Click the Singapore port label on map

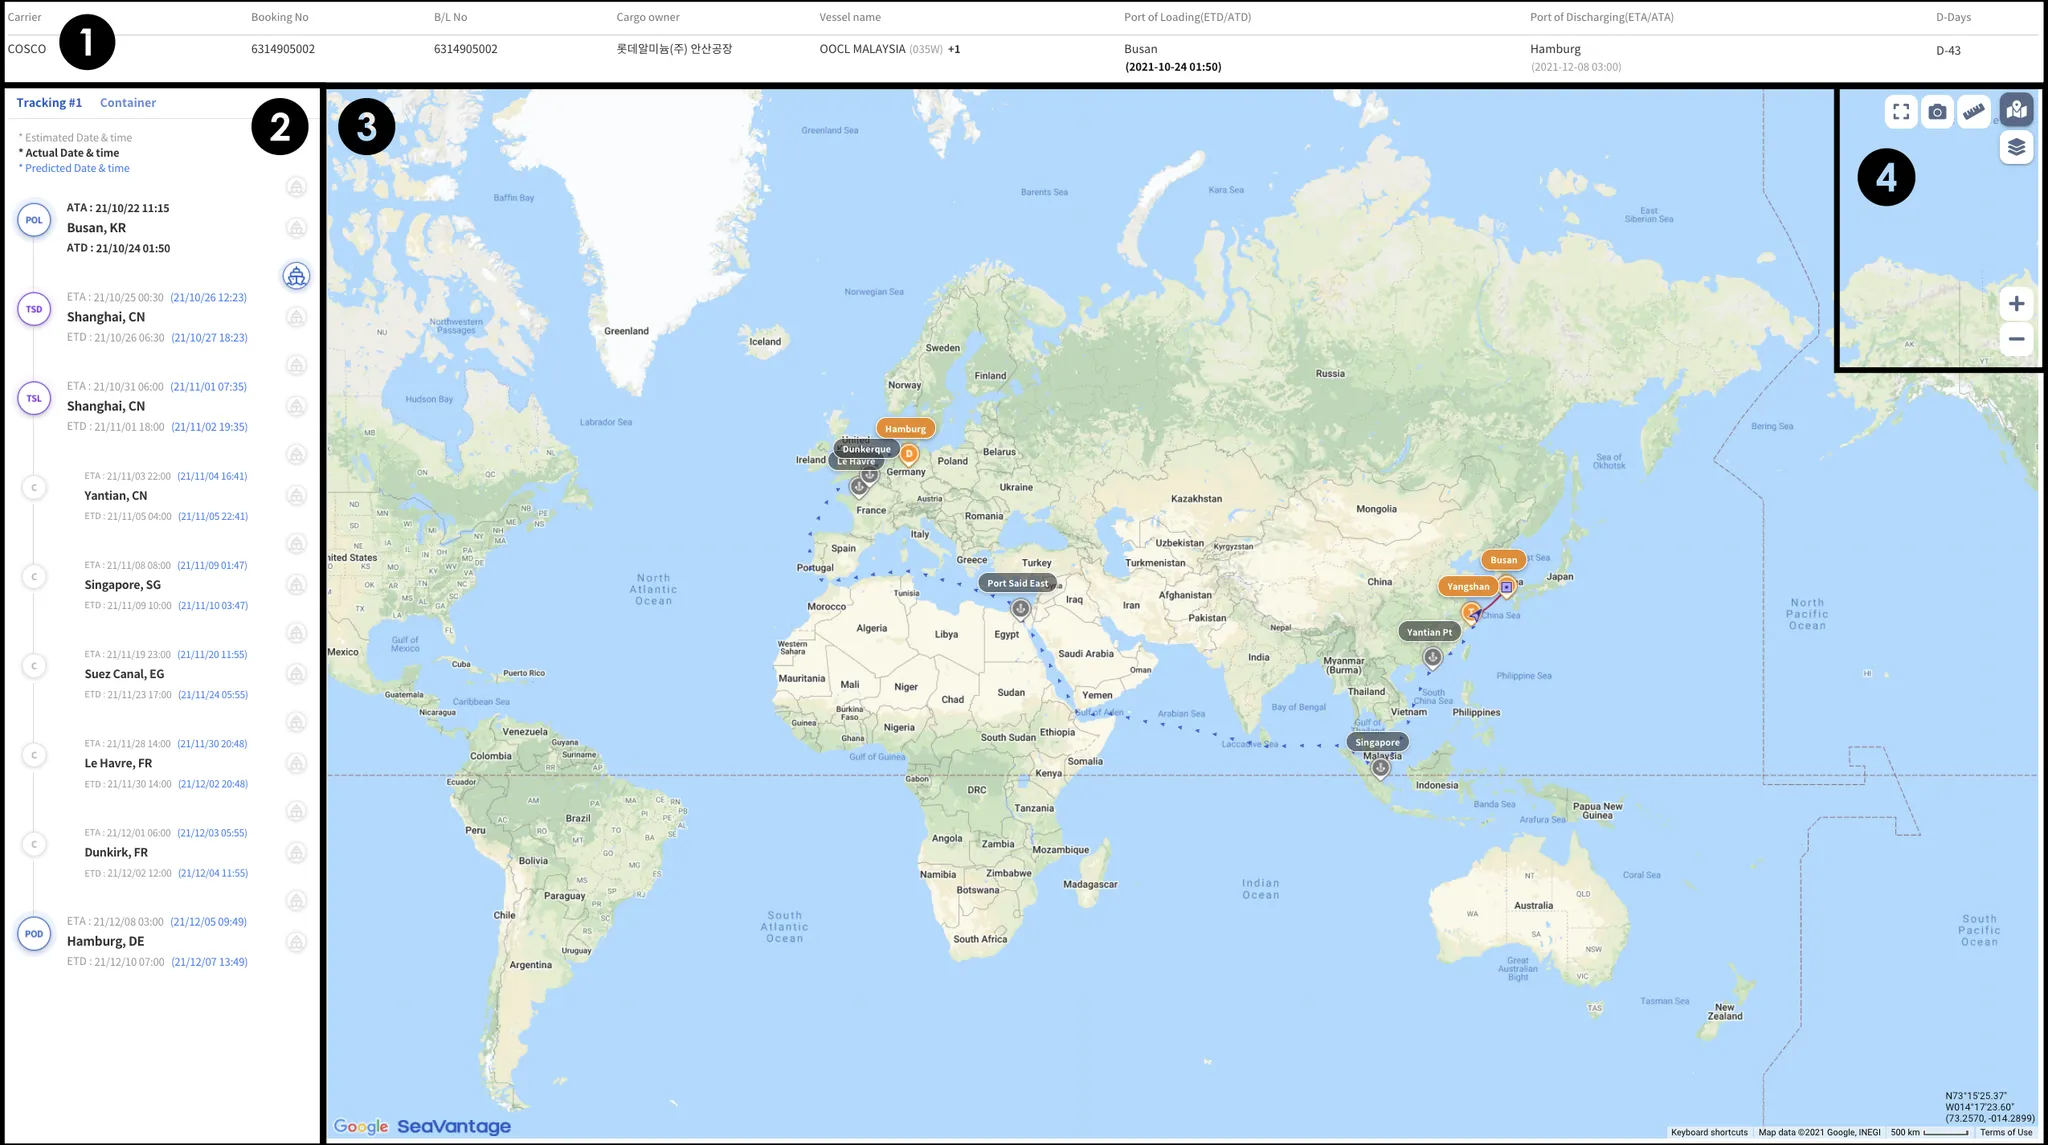point(1377,742)
